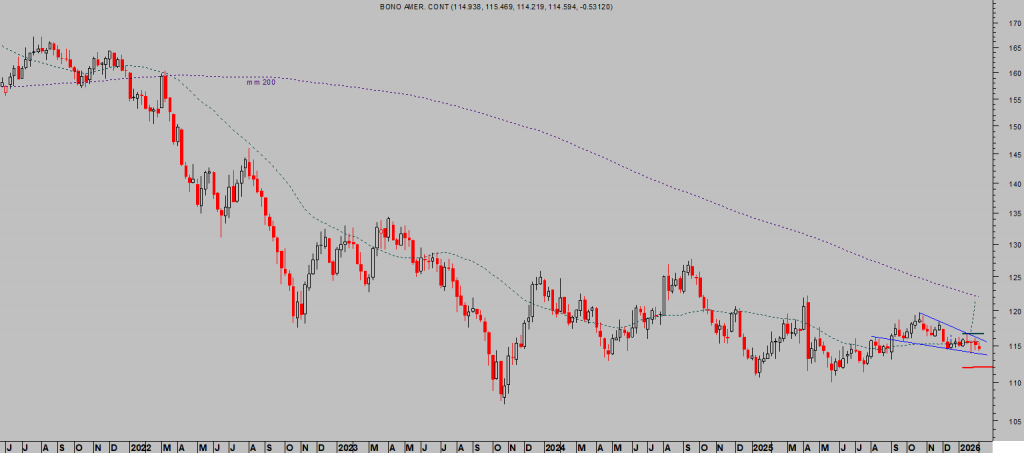Select the 2024 label on the time axis
Screen dimensions: 1024x453
(x=553, y=444)
